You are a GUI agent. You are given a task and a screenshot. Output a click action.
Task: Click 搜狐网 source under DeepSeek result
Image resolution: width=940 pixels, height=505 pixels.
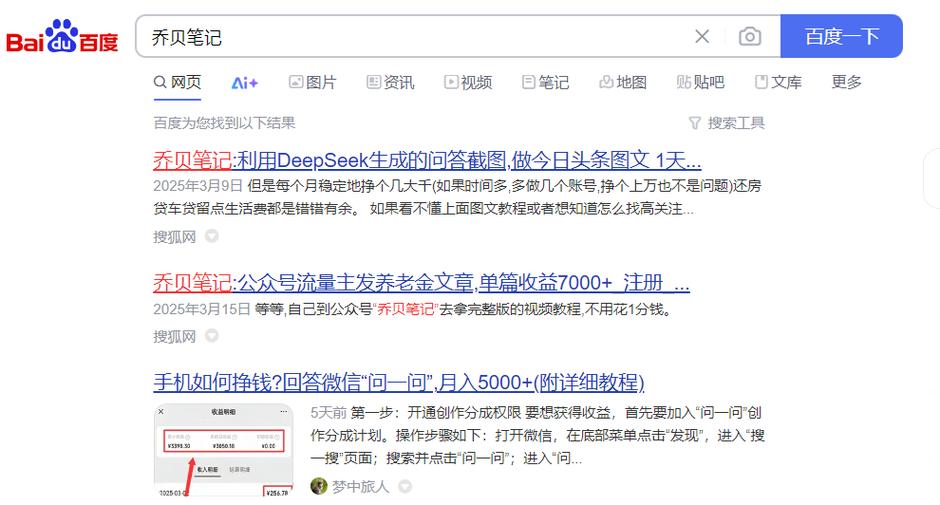[x=174, y=237]
